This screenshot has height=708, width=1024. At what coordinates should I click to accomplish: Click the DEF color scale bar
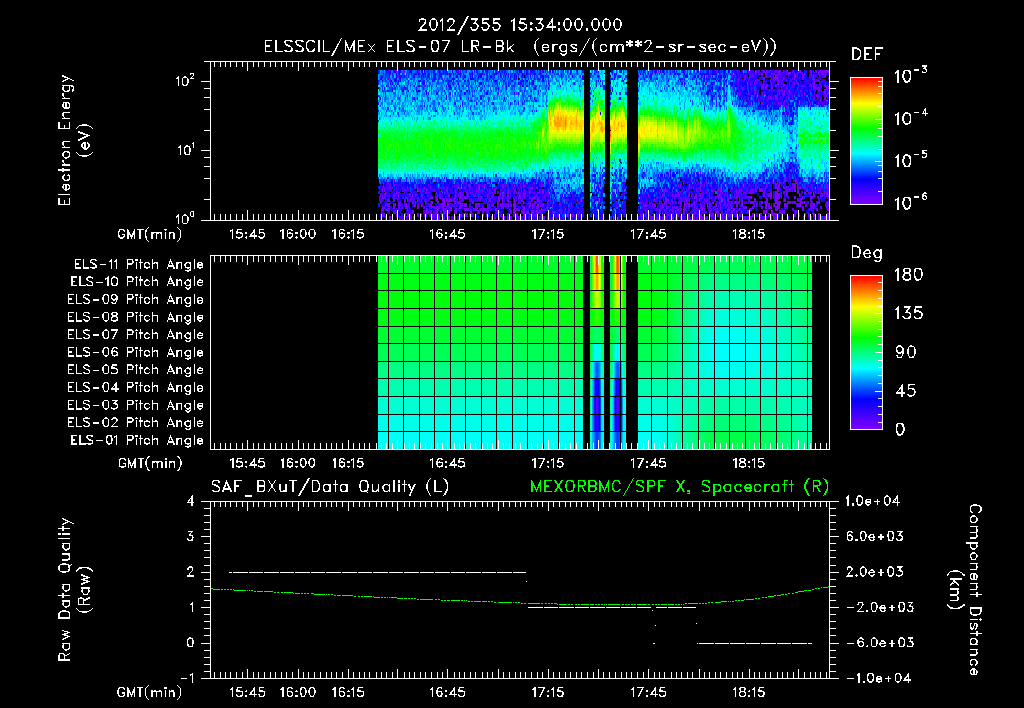pyautogui.click(x=866, y=140)
